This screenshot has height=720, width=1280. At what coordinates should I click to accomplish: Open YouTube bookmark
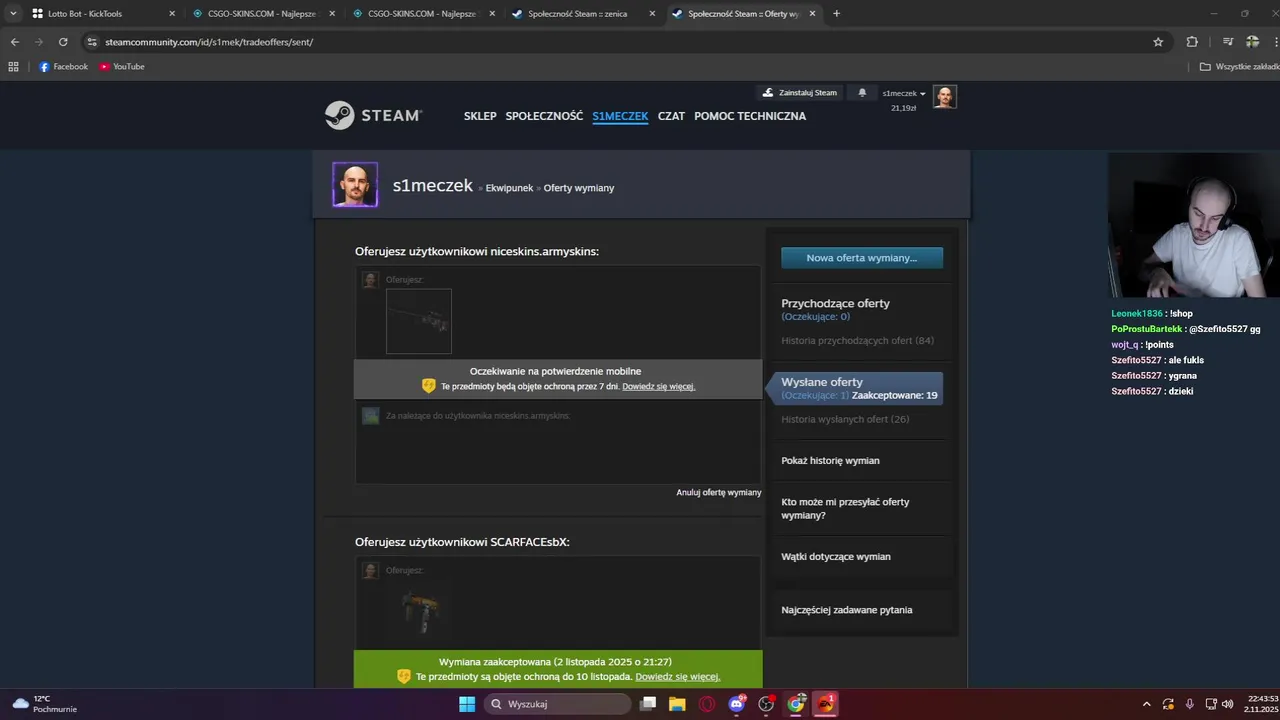pyautogui.click(x=122, y=67)
